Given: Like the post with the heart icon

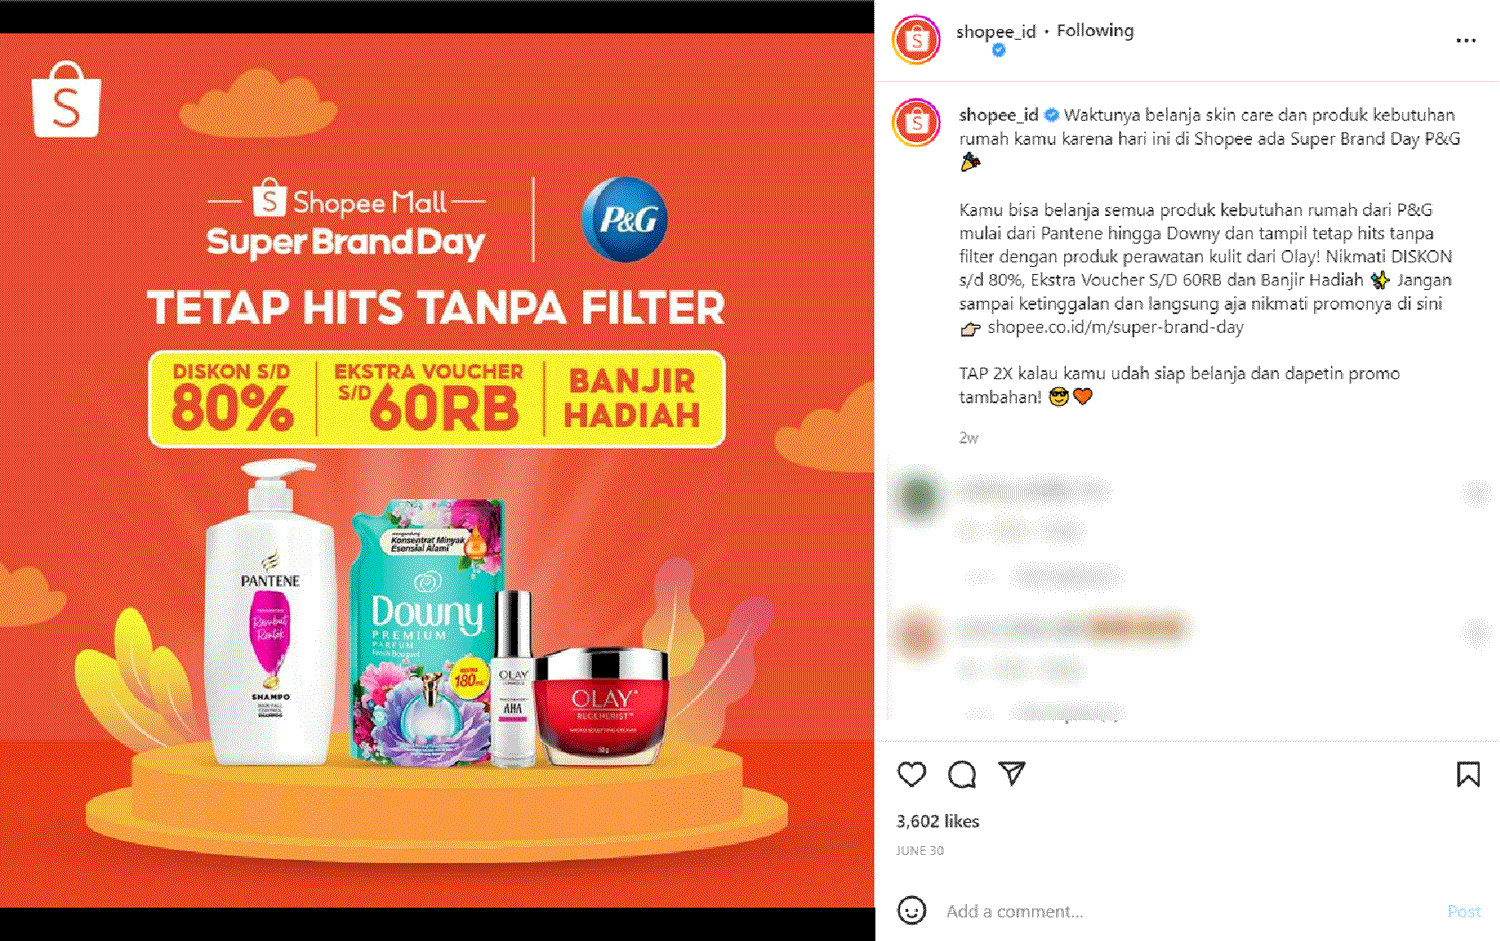Looking at the screenshot, I should point(911,774).
